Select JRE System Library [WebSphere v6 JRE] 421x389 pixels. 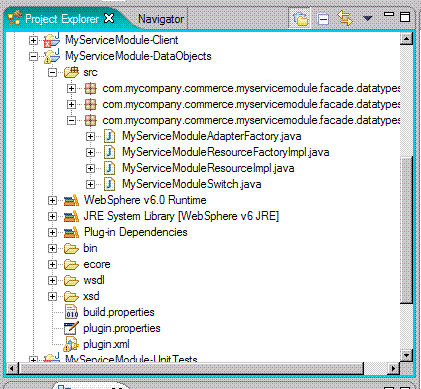coord(181,216)
